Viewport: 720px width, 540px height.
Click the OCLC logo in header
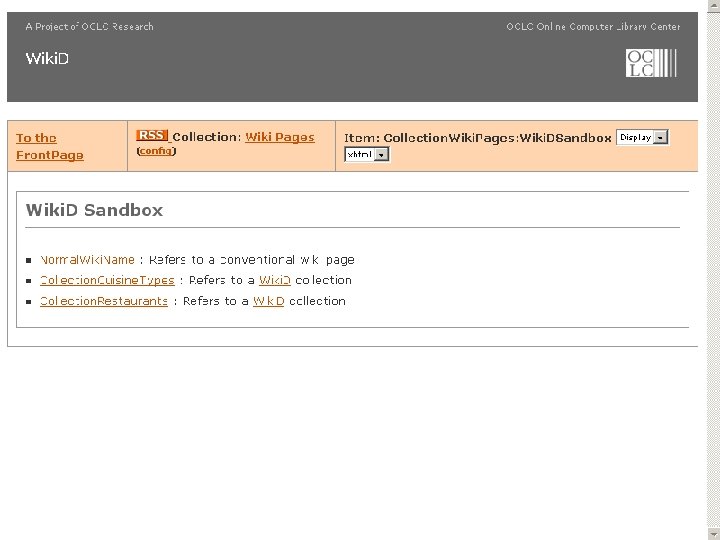click(x=651, y=63)
